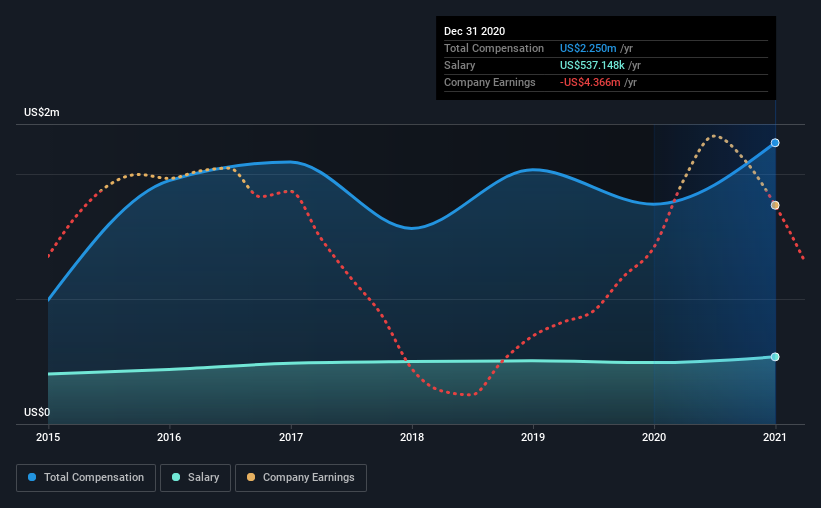This screenshot has width=821, height=508.
Task: Click the Company Earnings label in tooltip
Action: [x=490, y=82]
